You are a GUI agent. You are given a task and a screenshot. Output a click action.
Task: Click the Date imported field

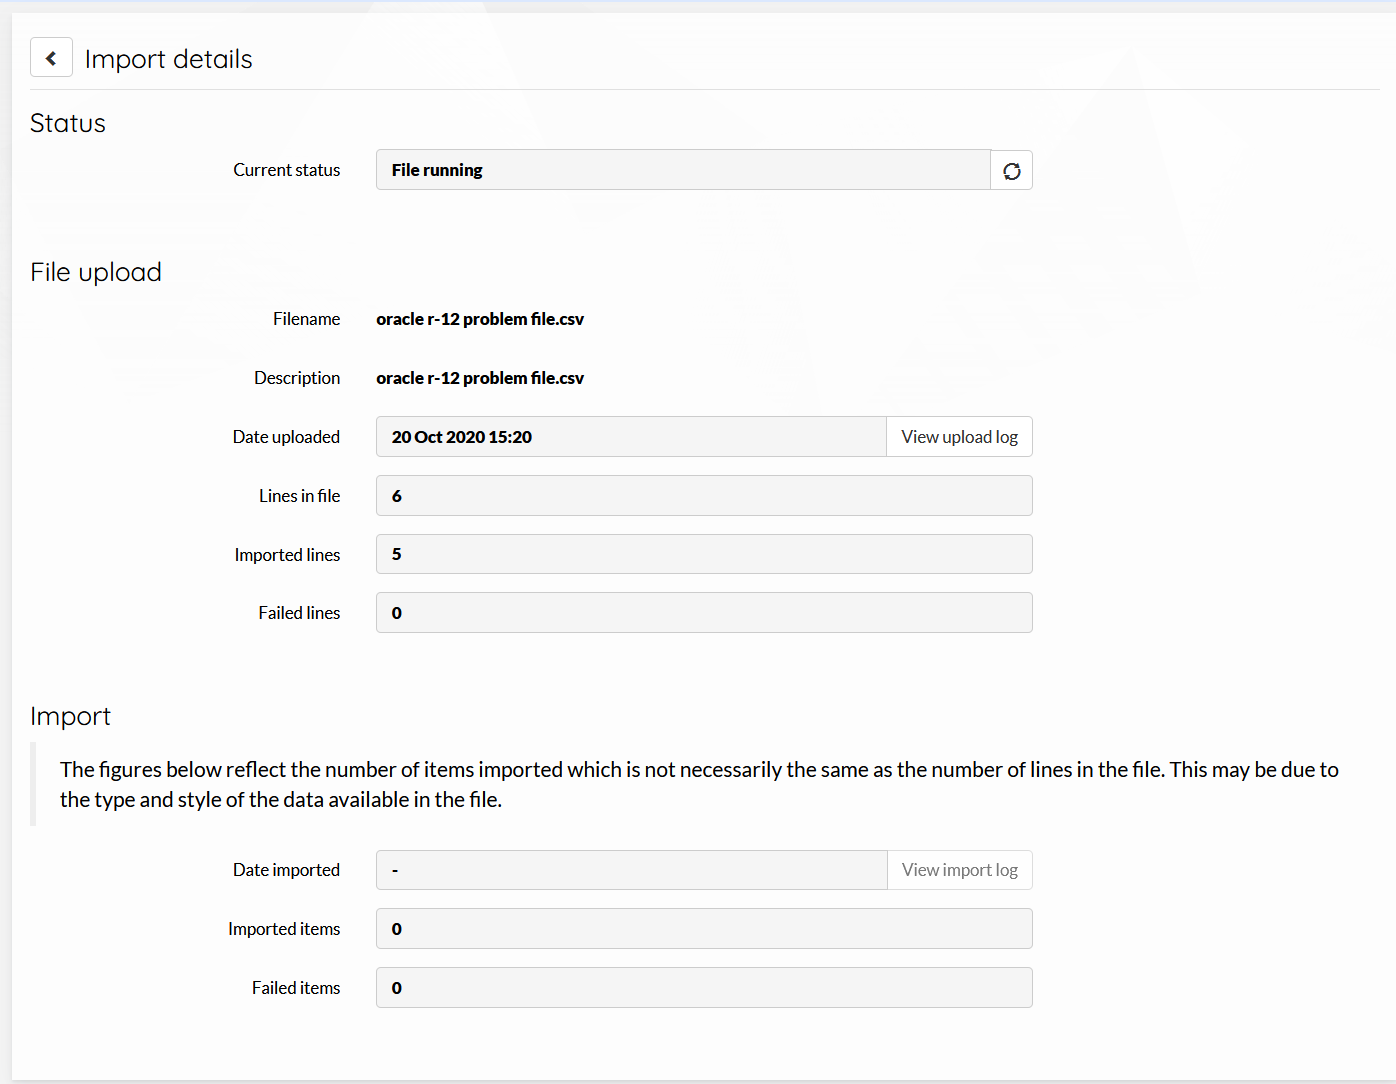[631, 870]
